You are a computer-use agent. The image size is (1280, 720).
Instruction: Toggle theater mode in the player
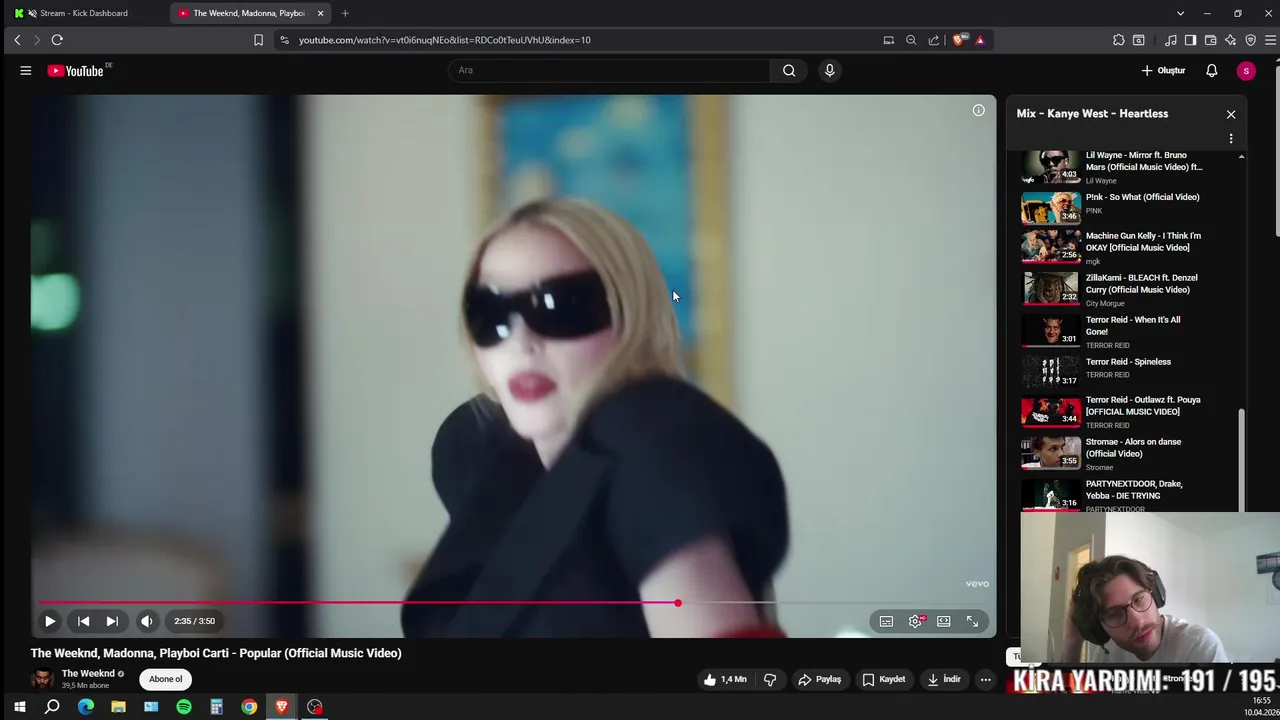(x=943, y=621)
